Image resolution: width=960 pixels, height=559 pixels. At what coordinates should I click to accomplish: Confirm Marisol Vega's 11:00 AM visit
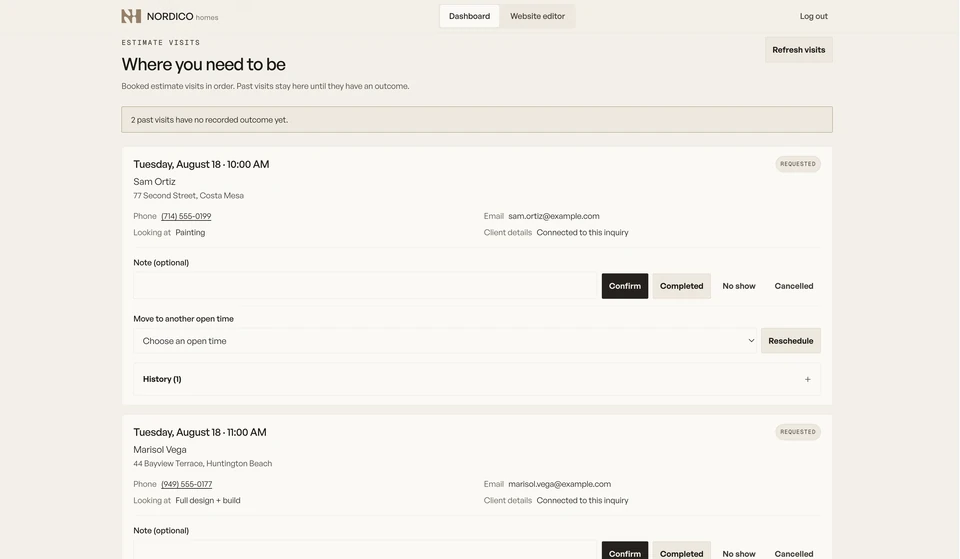coord(624,552)
